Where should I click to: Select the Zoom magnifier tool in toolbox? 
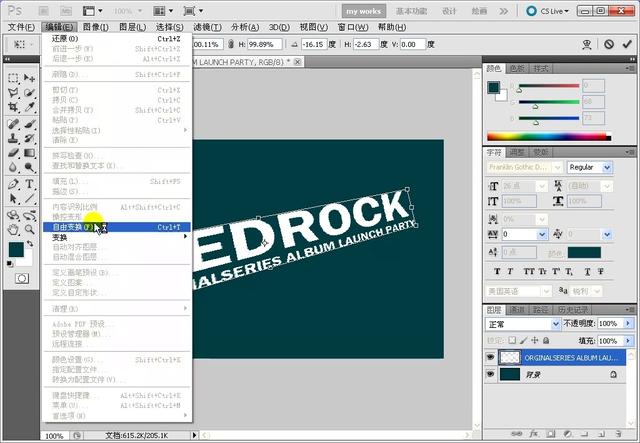tap(29, 230)
